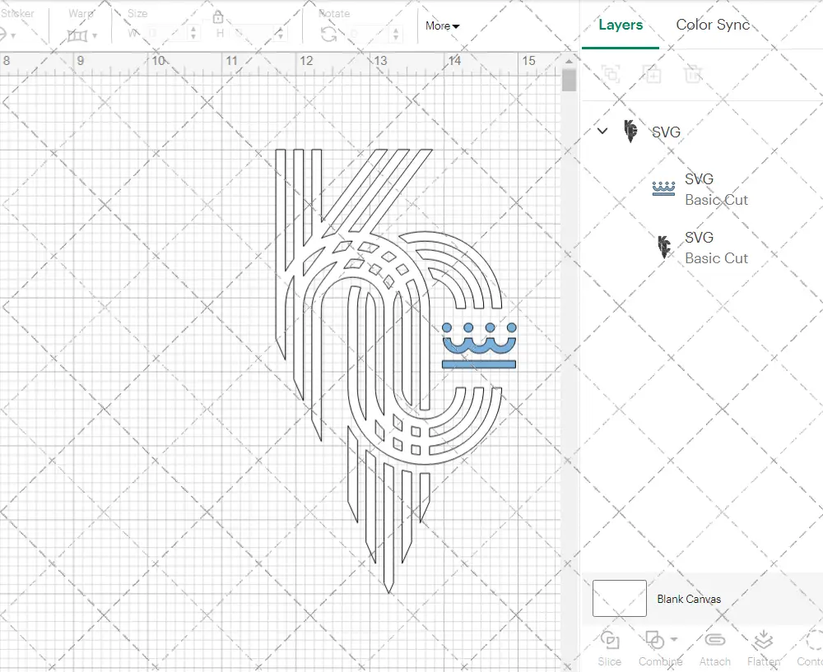Open the Combine dropdown arrow

click(x=673, y=641)
